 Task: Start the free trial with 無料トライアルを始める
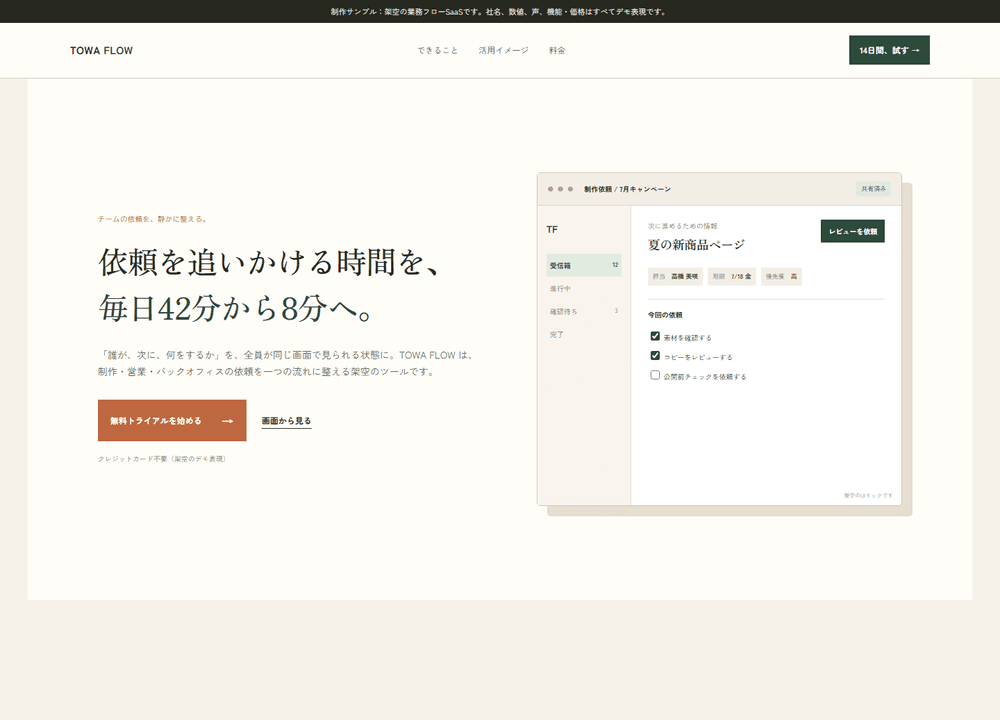coord(172,420)
